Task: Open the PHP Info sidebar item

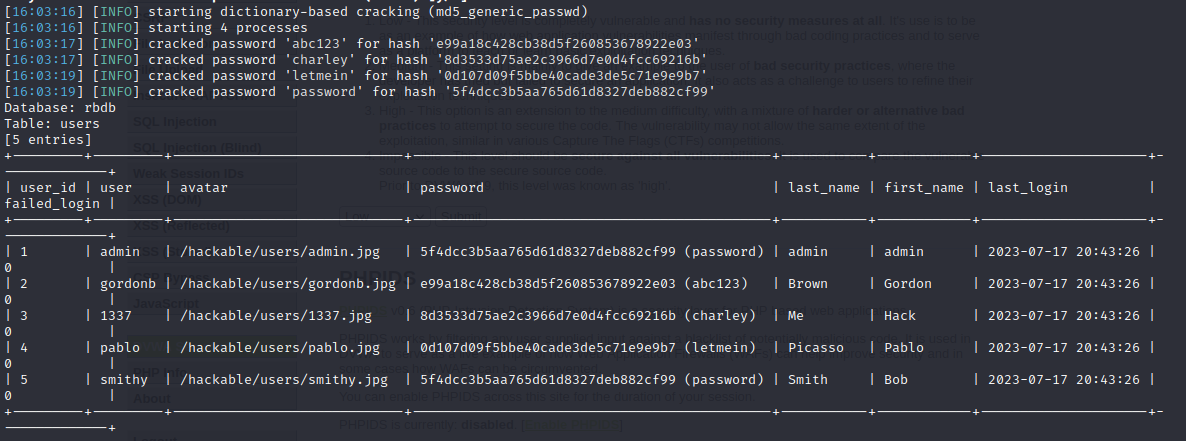Action: coord(159,372)
